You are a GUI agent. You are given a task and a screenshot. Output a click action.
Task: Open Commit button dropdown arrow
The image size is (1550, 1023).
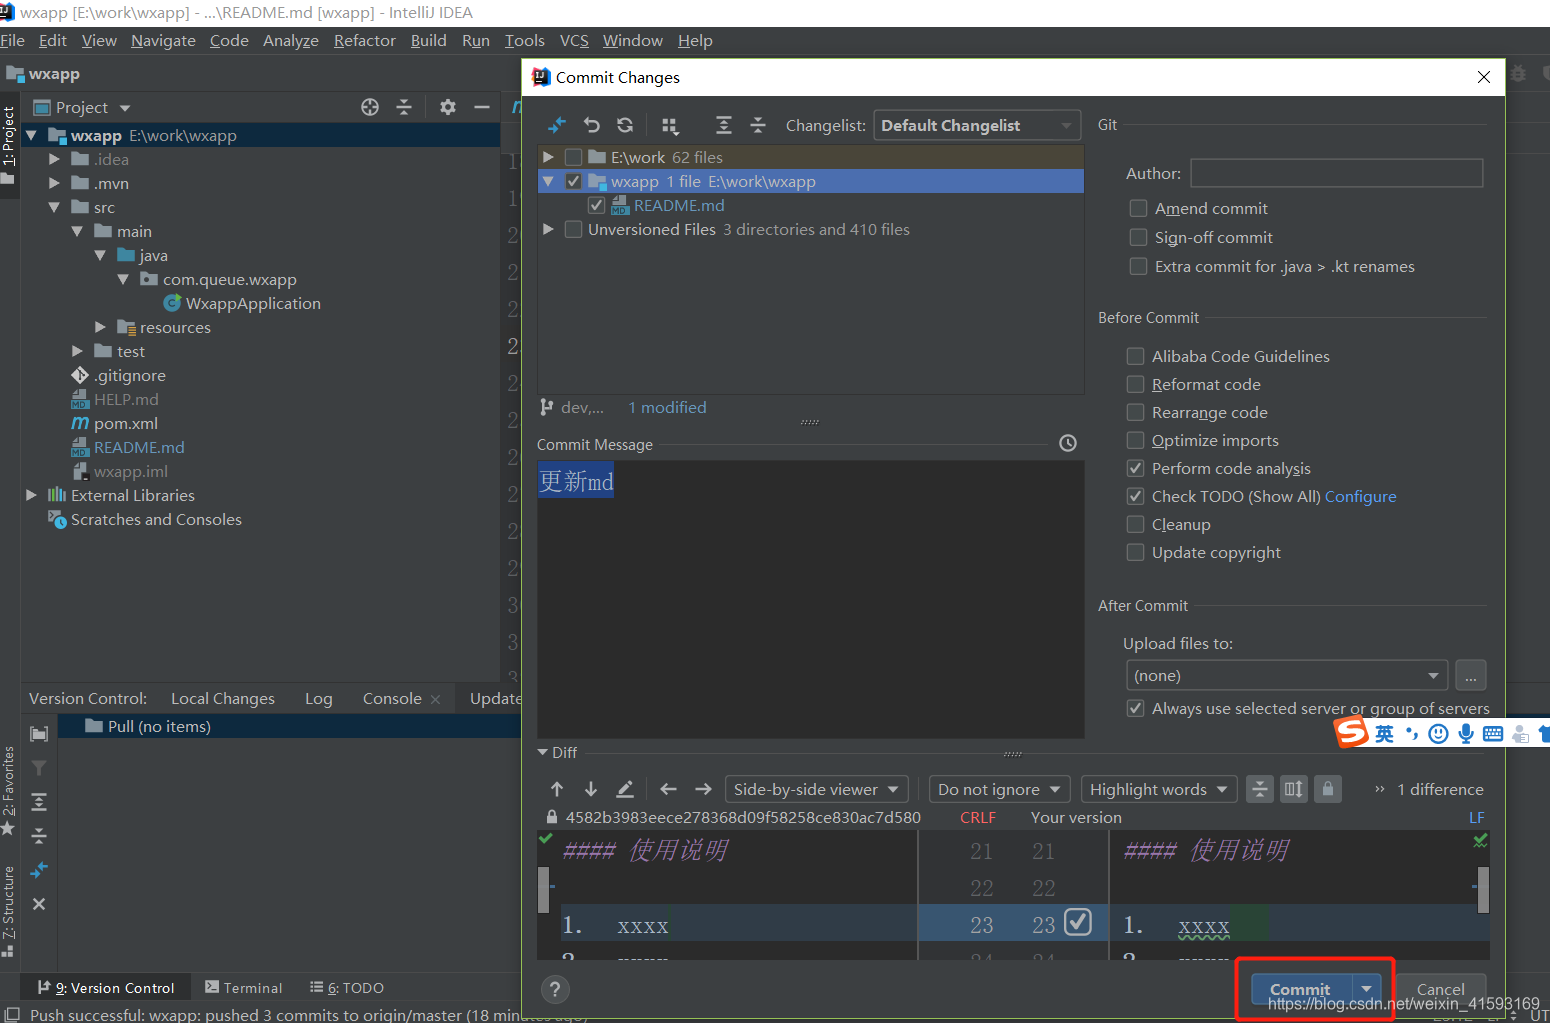(1367, 988)
